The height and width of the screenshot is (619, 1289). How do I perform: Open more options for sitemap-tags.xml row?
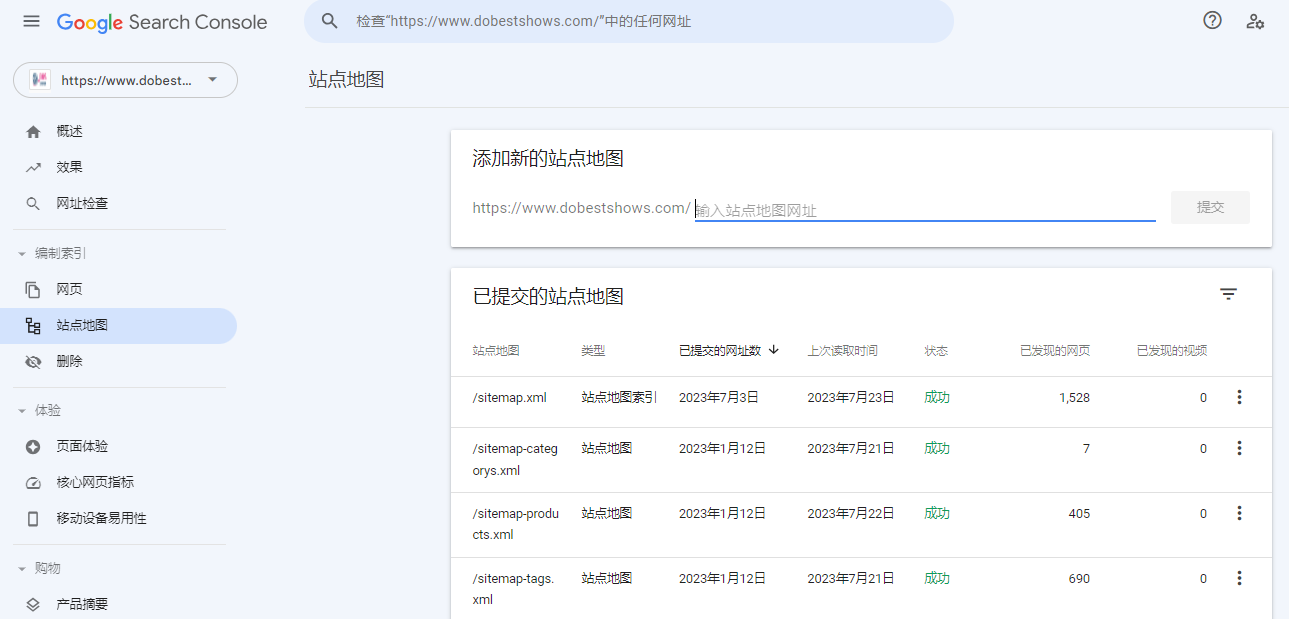pyautogui.click(x=1239, y=578)
